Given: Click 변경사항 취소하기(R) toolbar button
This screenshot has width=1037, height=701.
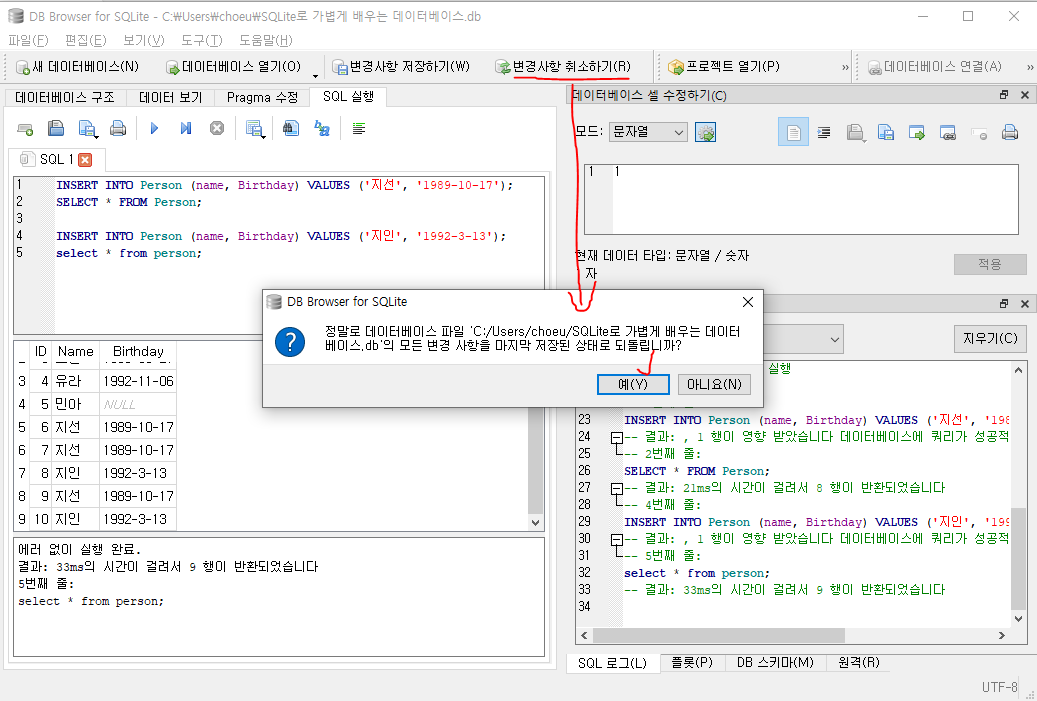Looking at the screenshot, I should pyautogui.click(x=563, y=67).
